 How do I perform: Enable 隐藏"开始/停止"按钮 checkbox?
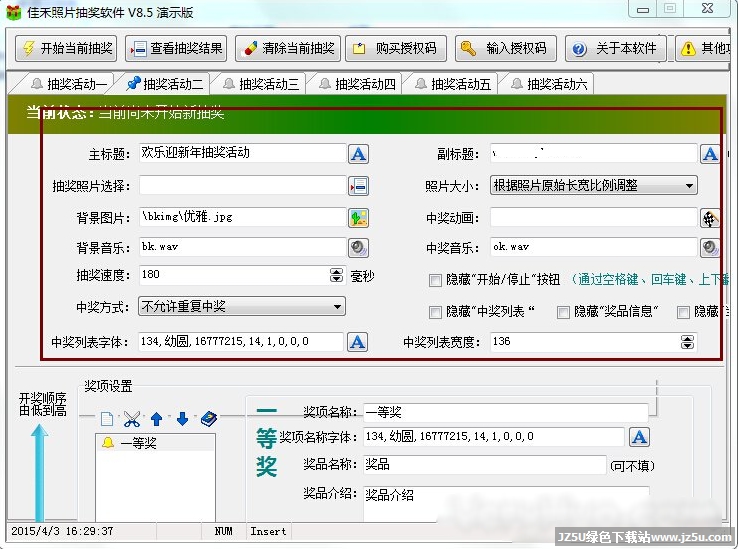click(x=435, y=280)
